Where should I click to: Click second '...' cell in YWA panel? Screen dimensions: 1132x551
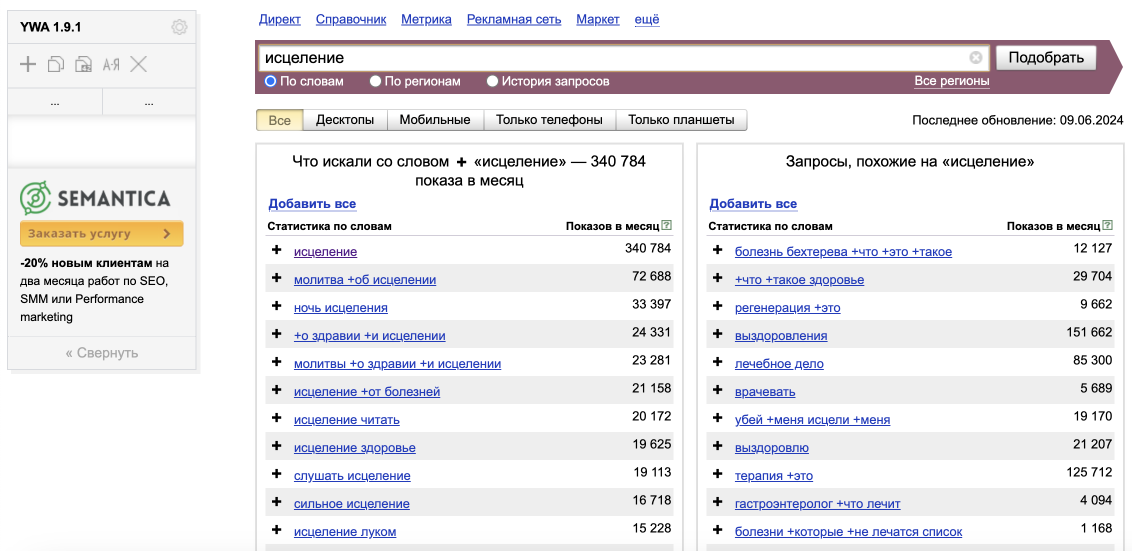pos(149,102)
